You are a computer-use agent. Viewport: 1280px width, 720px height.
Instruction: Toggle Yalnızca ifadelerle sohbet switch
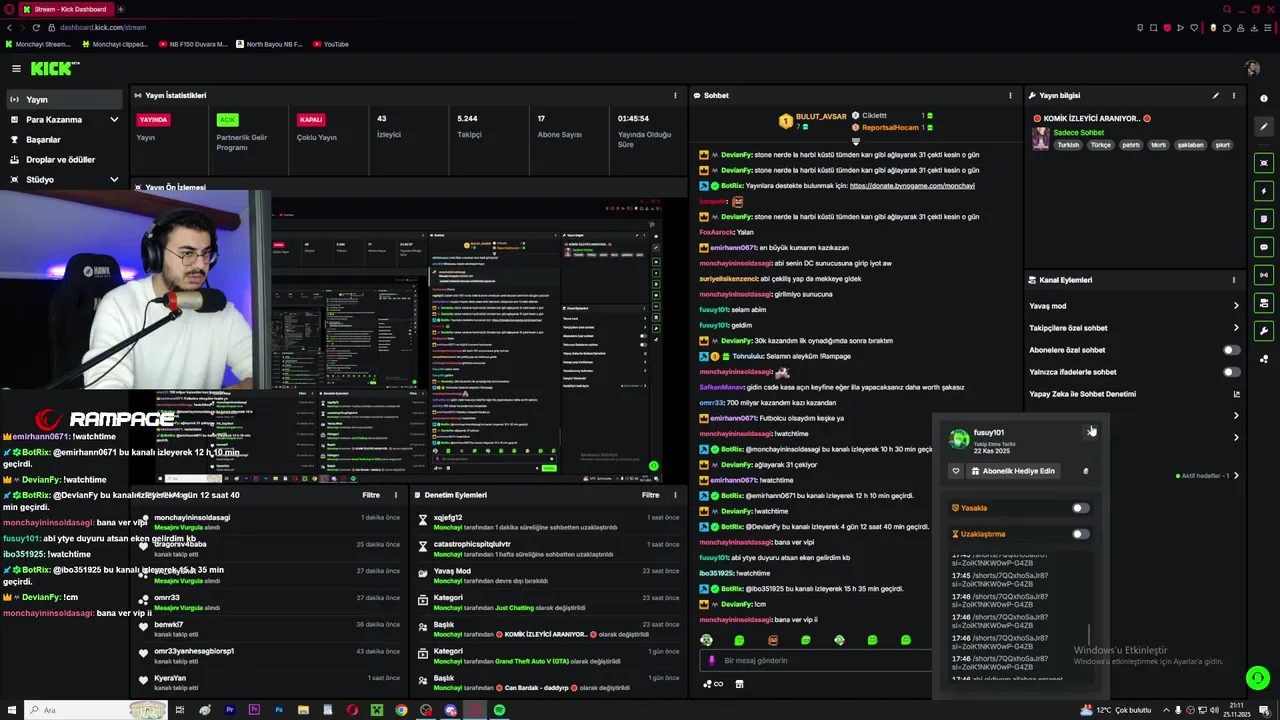click(x=1232, y=372)
